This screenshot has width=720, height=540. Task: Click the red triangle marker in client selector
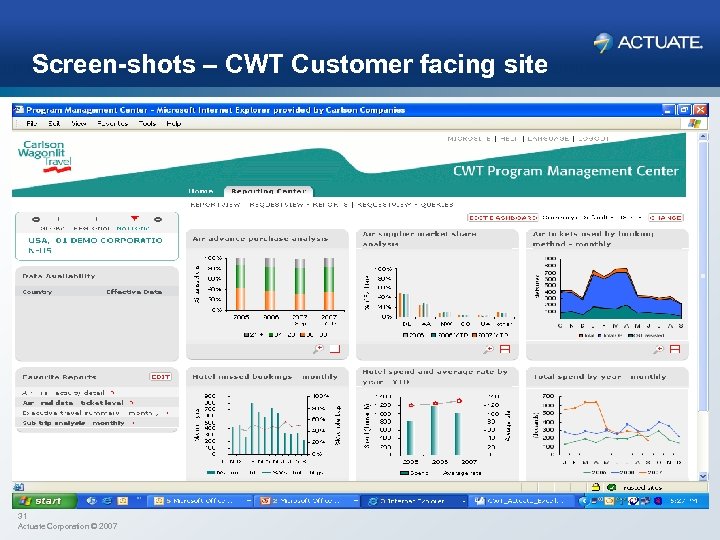point(134,219)
